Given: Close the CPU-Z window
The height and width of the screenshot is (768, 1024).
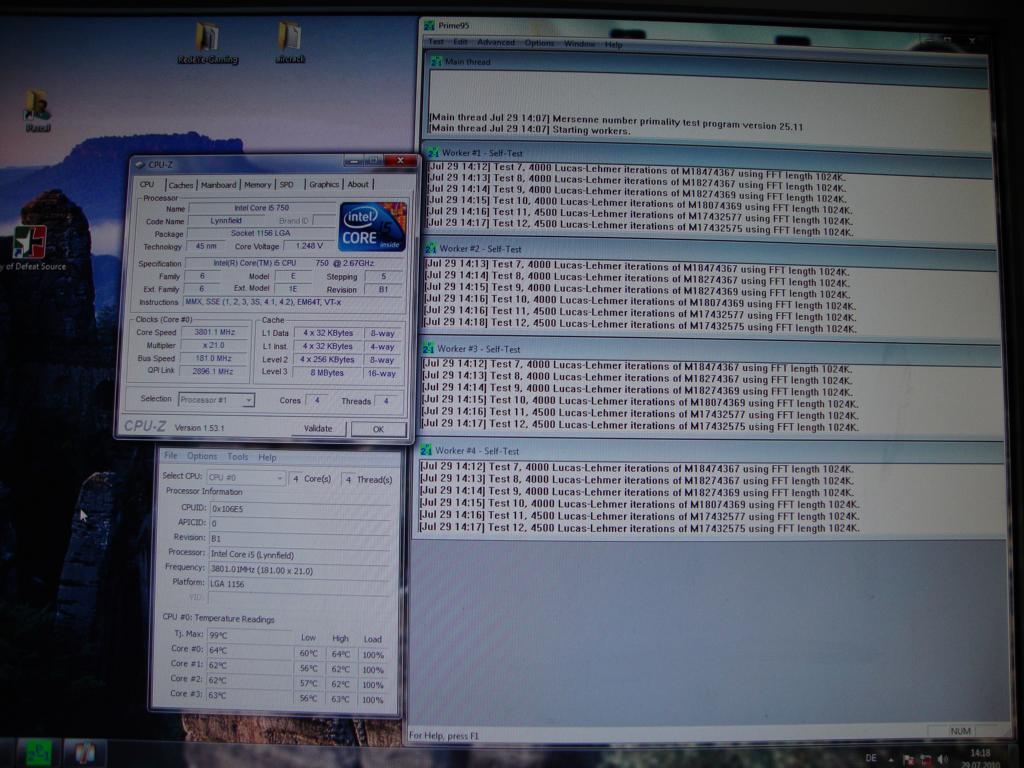Looking at the screenshot, I should (x=400, y=161).
